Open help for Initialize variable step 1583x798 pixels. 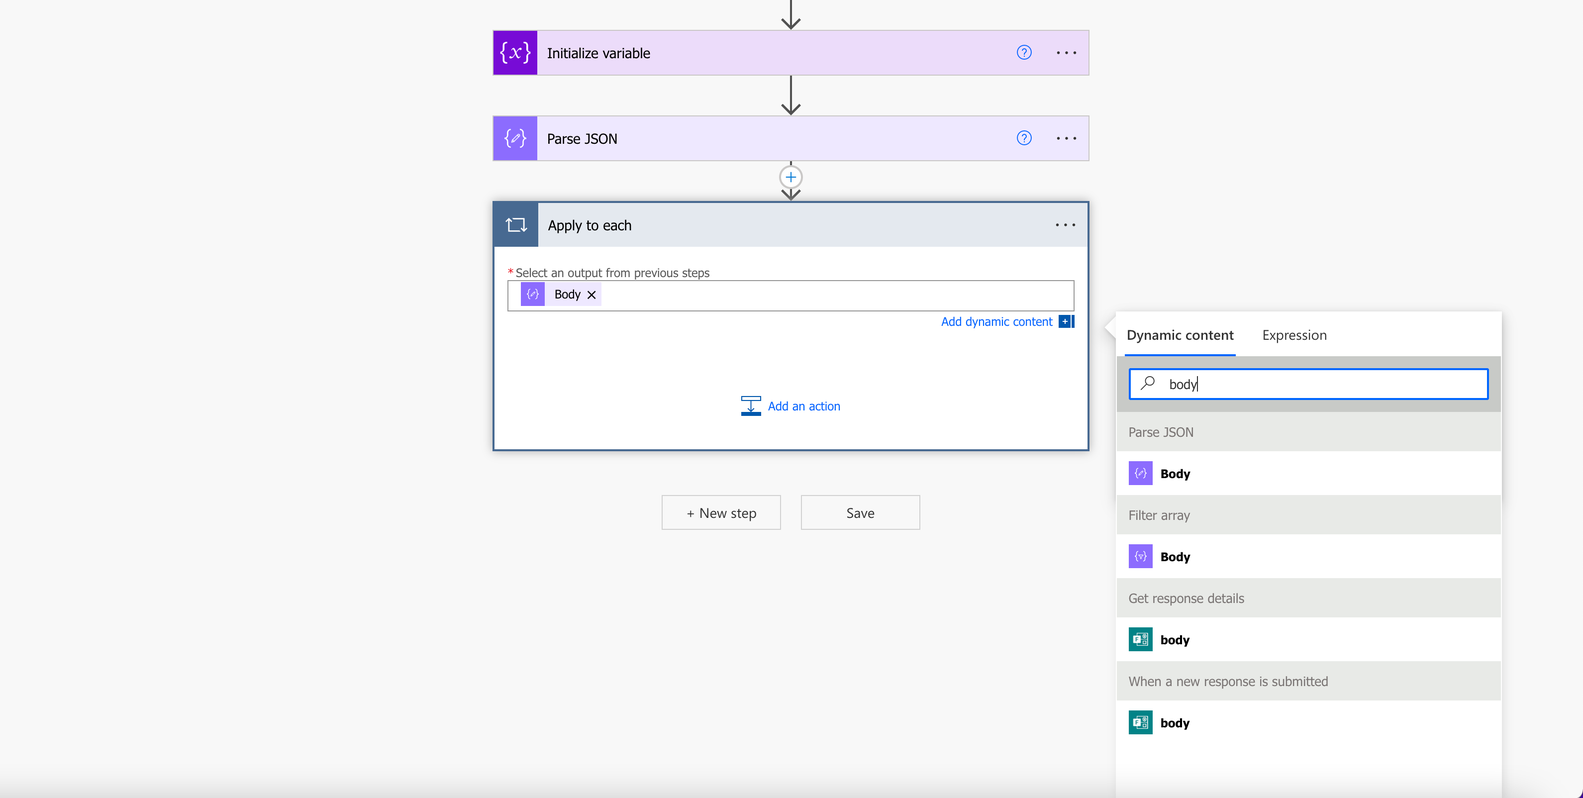[1024, 53]
